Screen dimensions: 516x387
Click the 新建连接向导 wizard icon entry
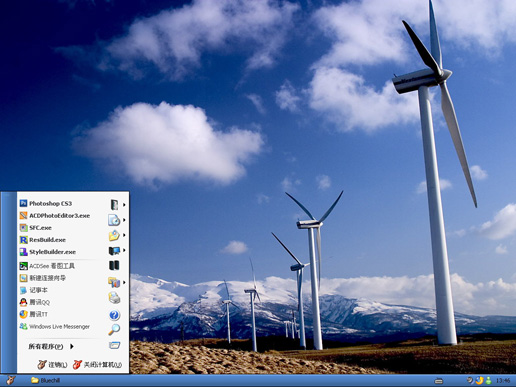click(x=43, y=278)
